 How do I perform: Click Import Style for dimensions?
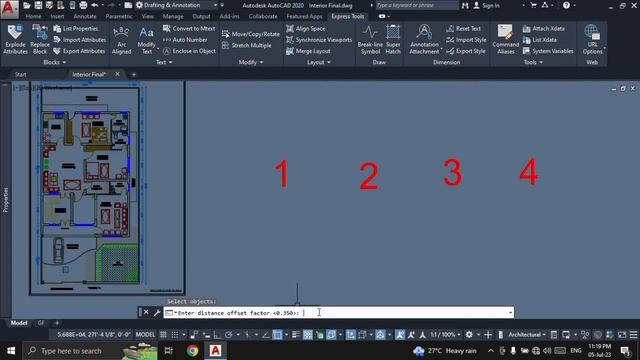click(466, 40)
